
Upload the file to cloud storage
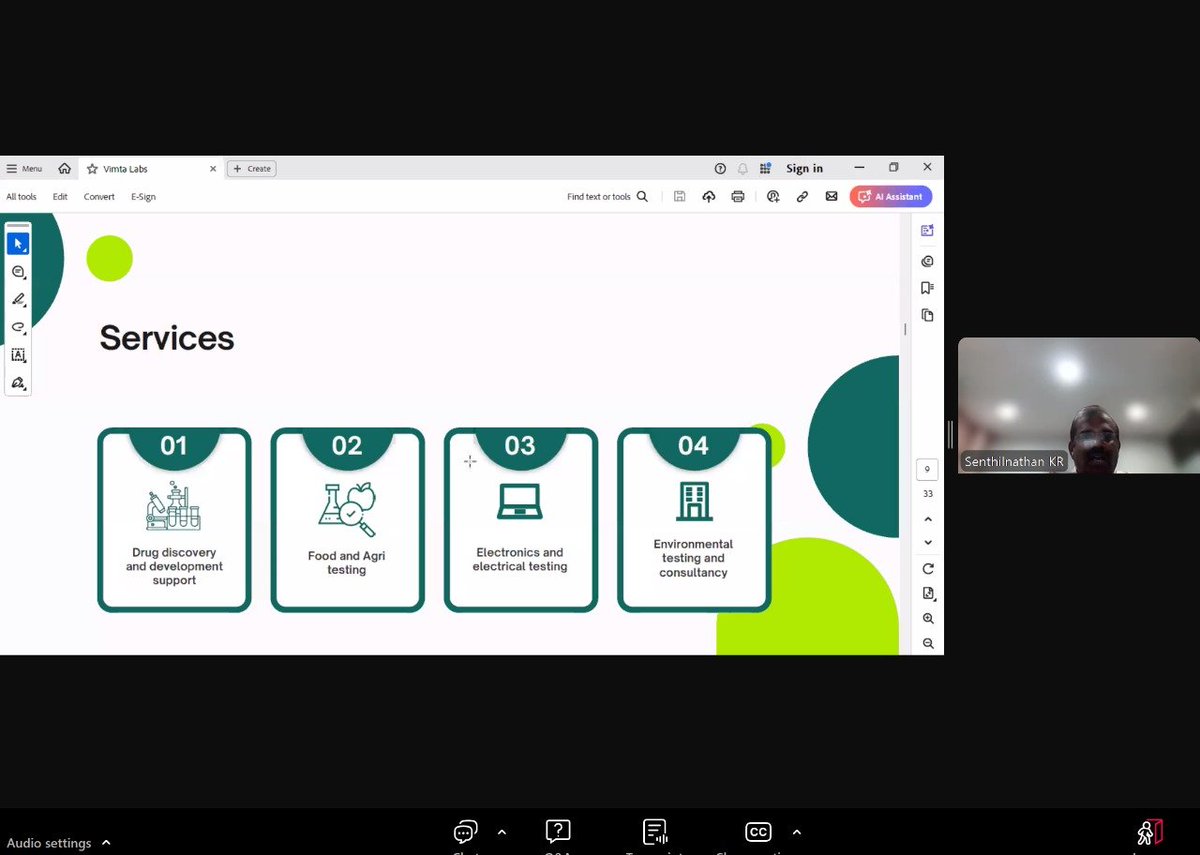coord(709,197)
